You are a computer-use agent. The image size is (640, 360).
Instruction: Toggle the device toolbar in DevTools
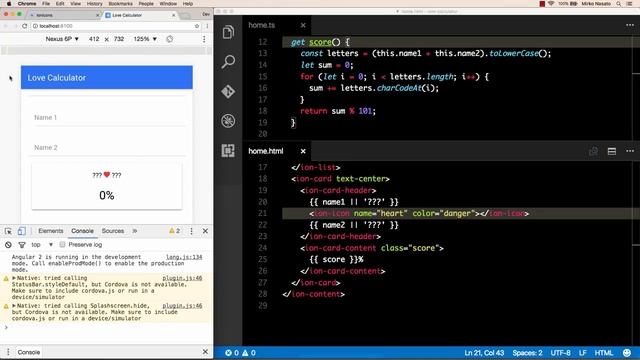(x=21, y=231)
